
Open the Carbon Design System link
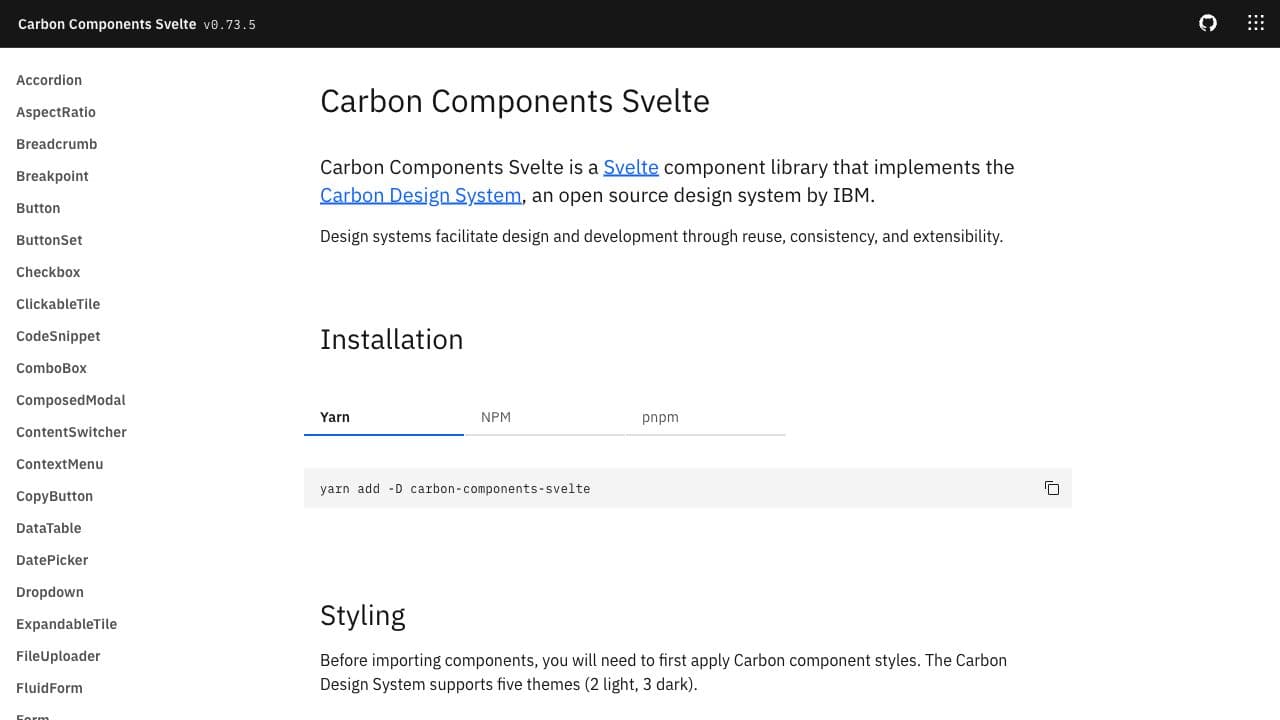tap(420, 195)
